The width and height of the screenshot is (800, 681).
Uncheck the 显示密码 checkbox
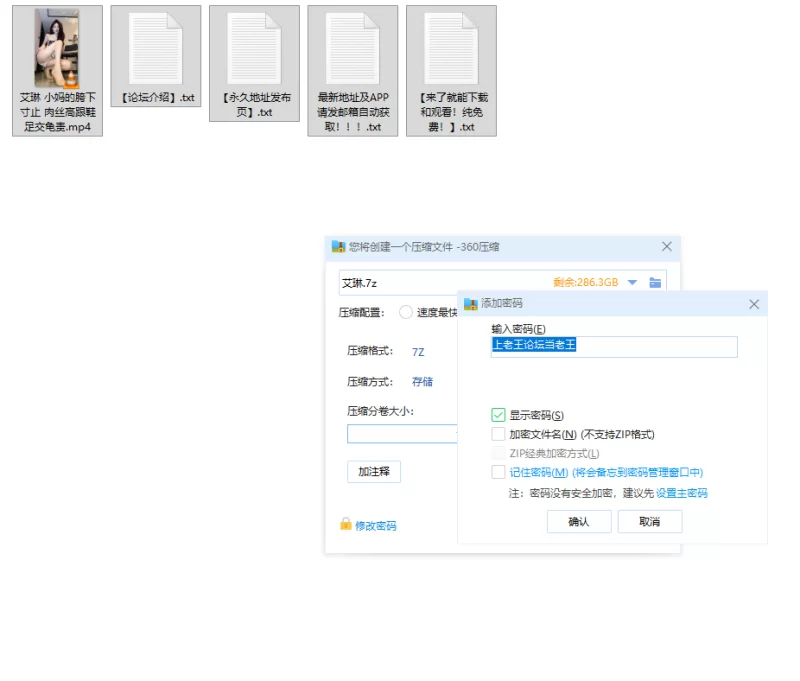point(498,415)
